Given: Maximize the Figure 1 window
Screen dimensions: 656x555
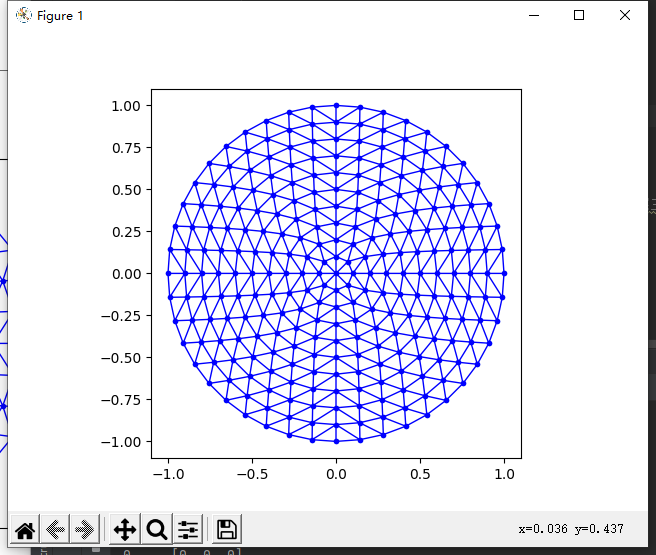Looking at the screenshot, I should 579,15.
